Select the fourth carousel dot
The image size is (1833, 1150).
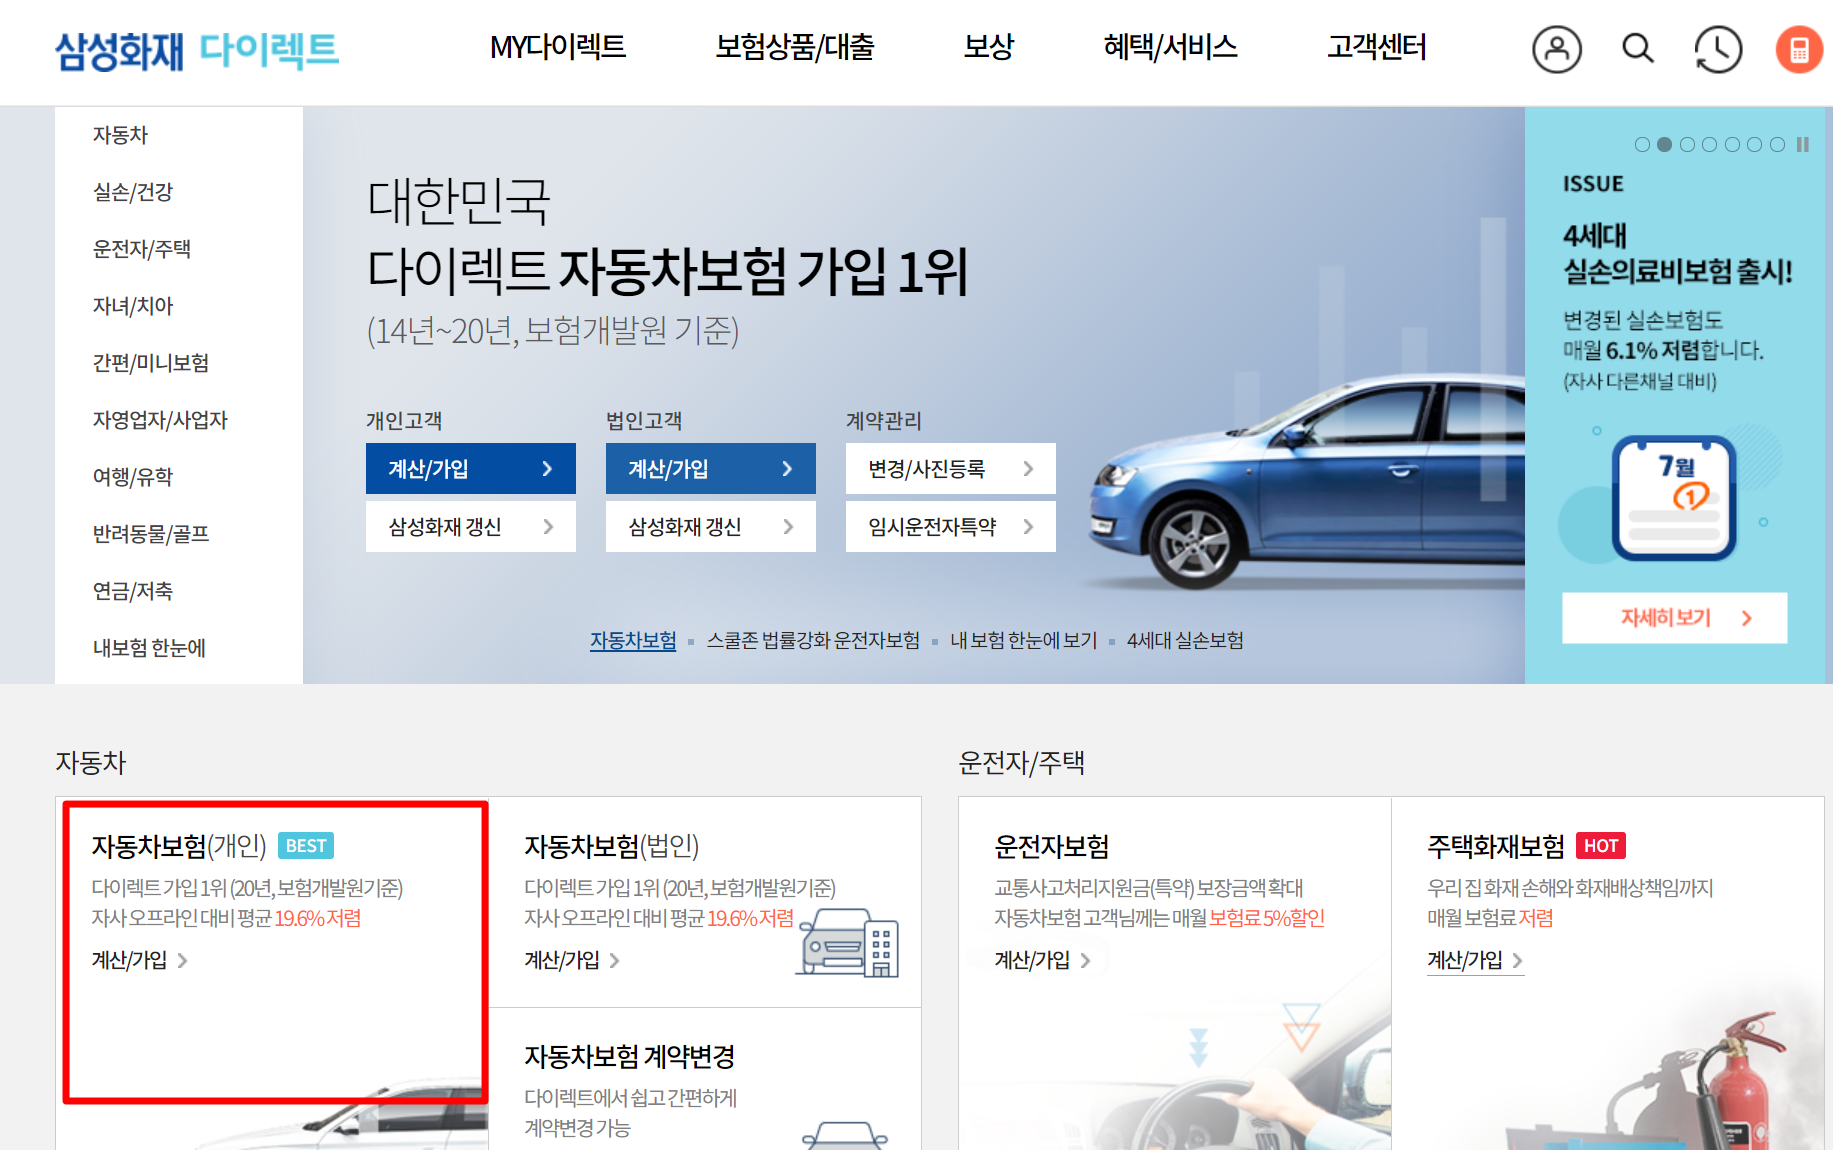click(x=1709, y=144)
